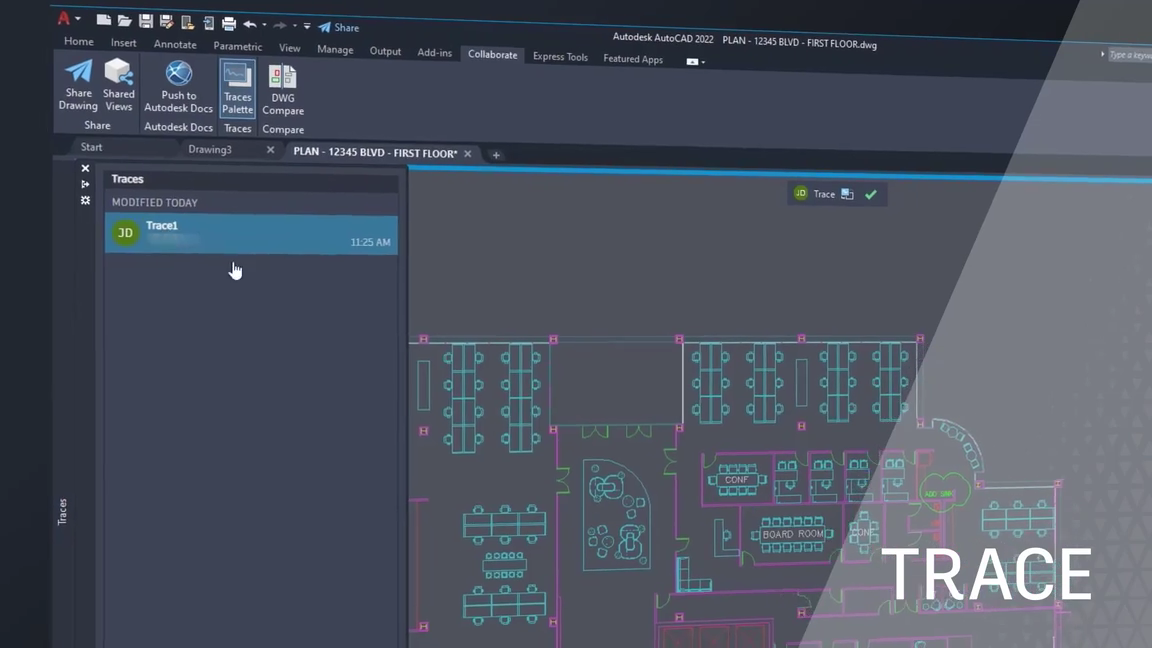Click the Traces panel title in ribbon

237,129
